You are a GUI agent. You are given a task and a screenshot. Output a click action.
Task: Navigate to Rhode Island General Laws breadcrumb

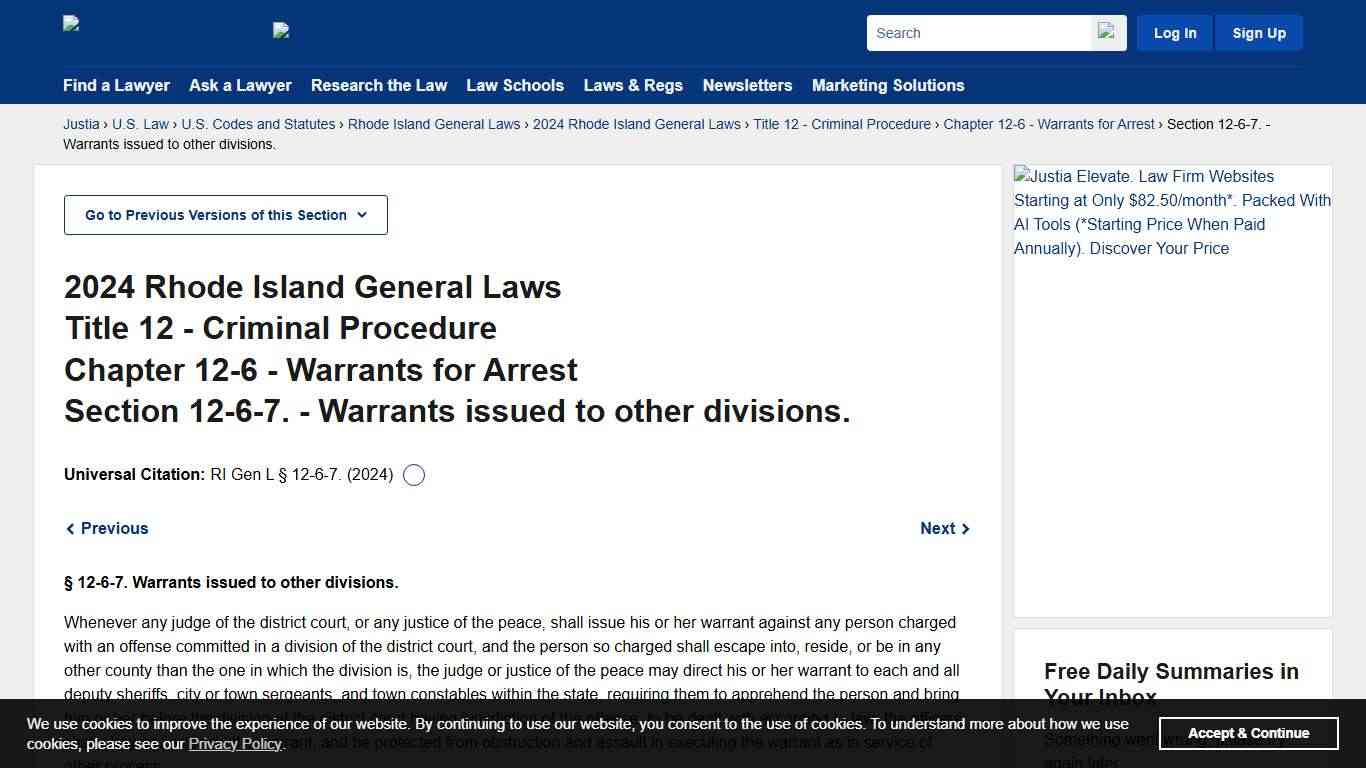click(433, 124)
